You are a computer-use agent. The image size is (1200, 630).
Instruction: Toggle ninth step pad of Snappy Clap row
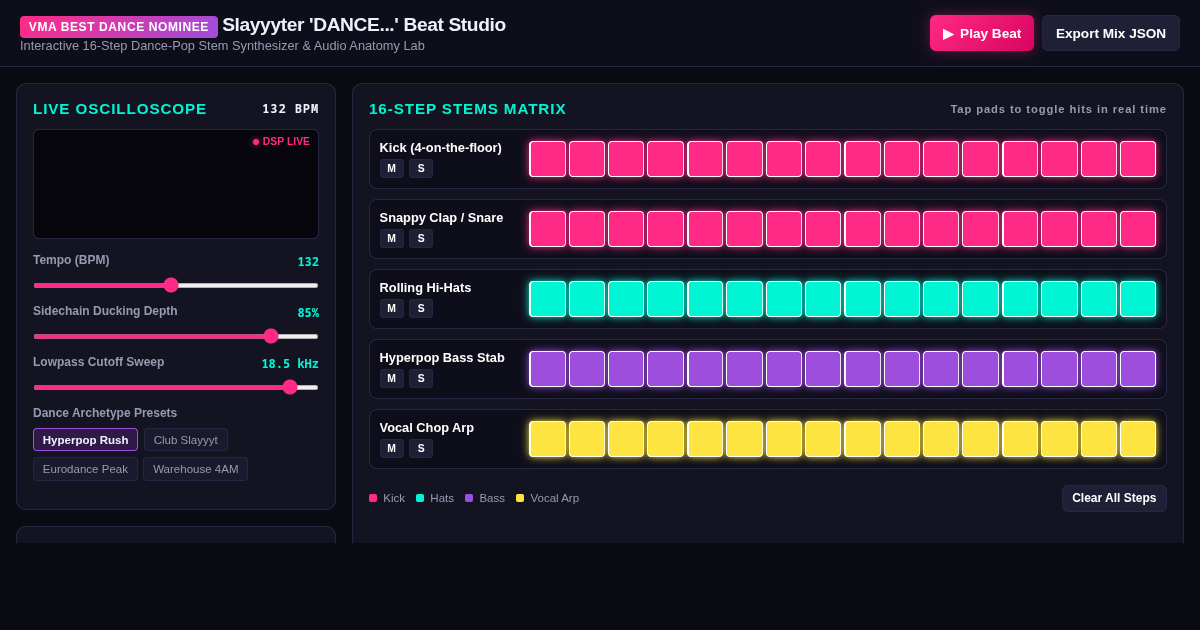863,229
